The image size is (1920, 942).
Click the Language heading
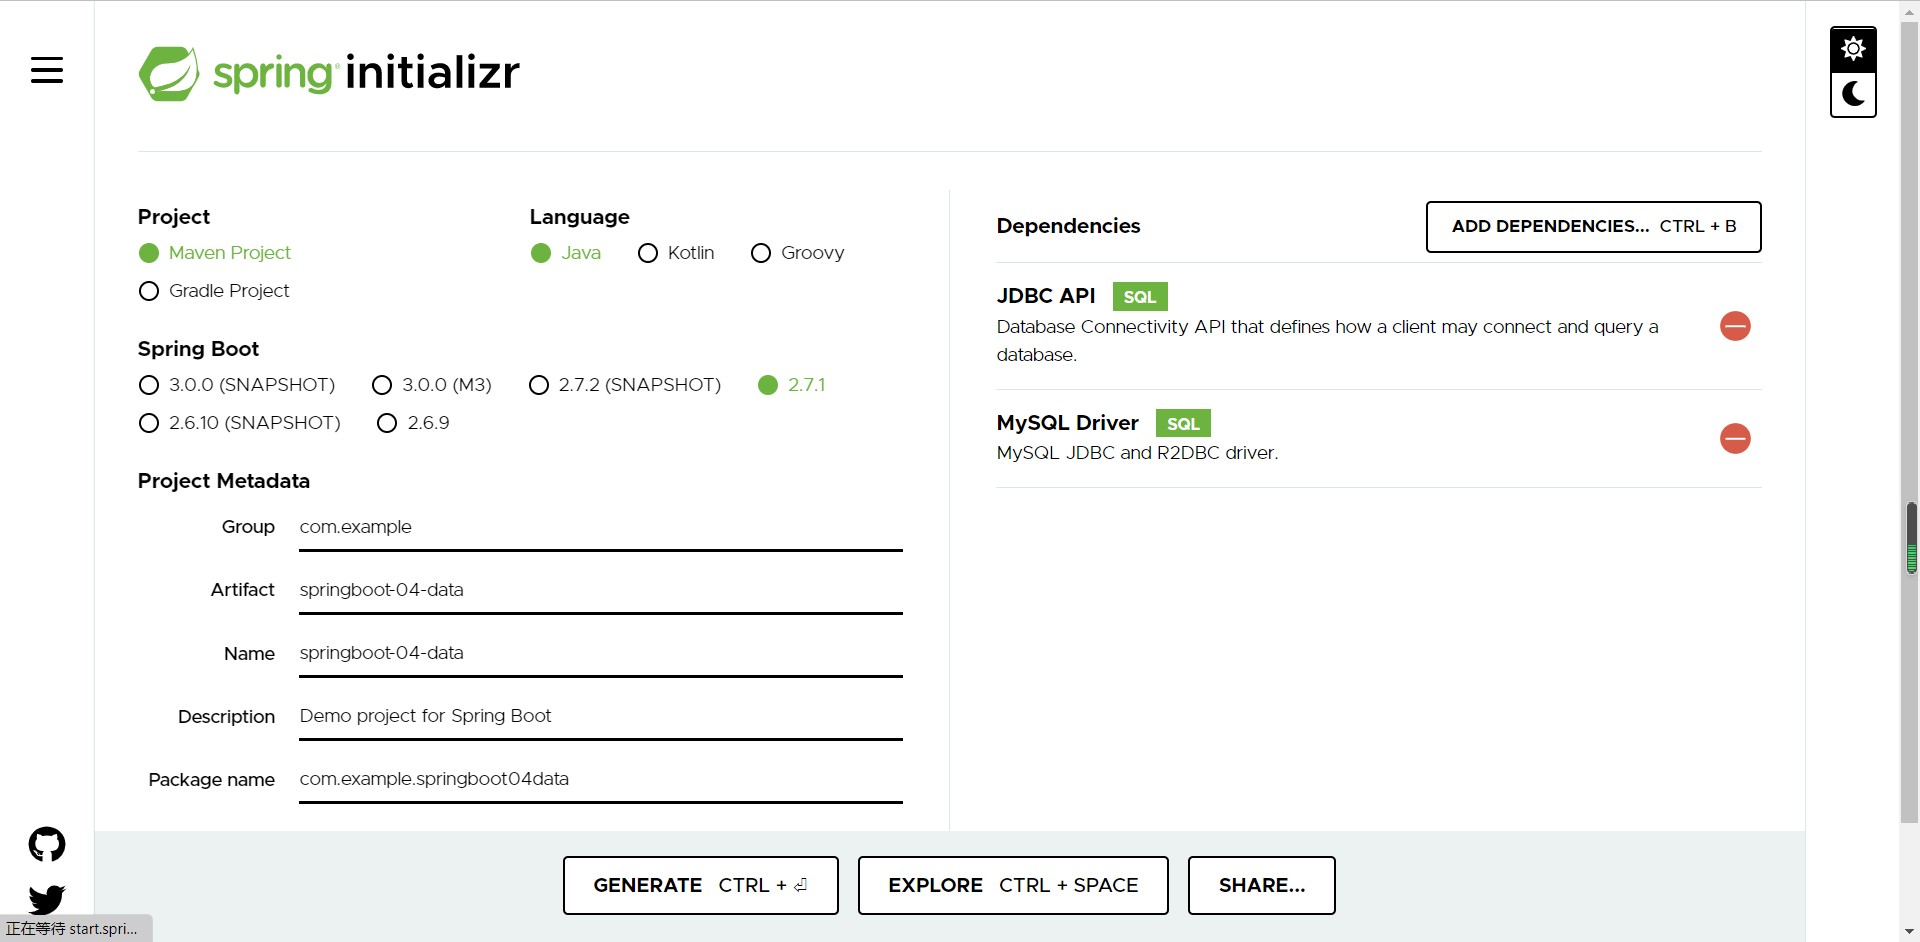pos(580,217)
